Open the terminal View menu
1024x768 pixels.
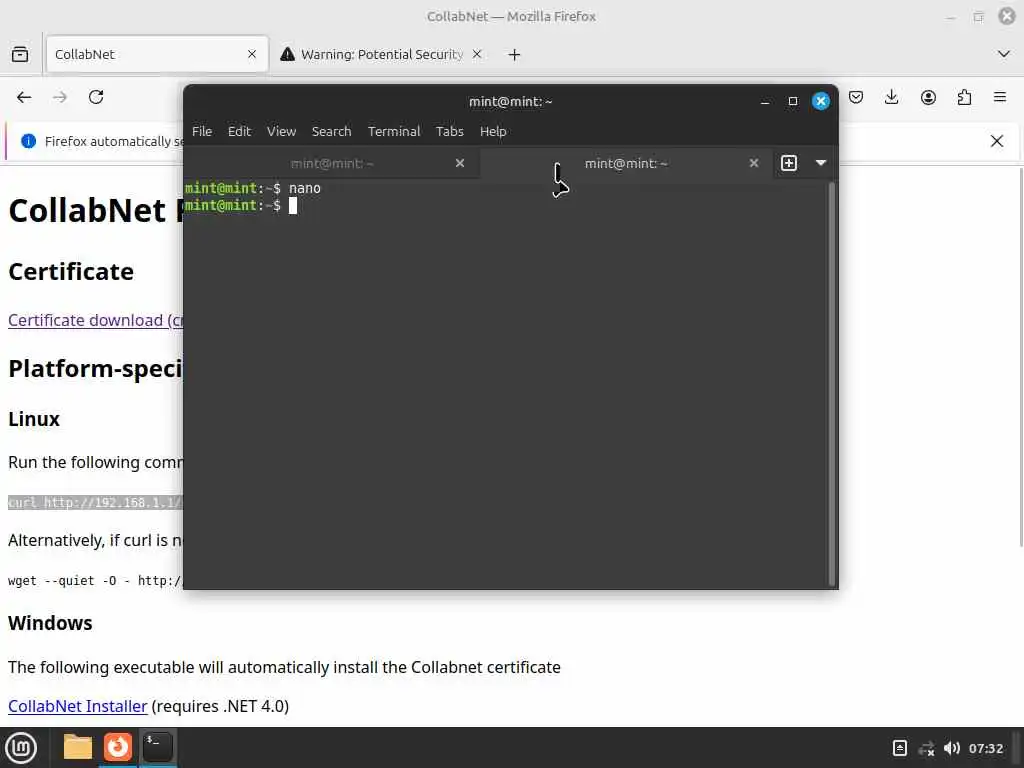(281, 131)
